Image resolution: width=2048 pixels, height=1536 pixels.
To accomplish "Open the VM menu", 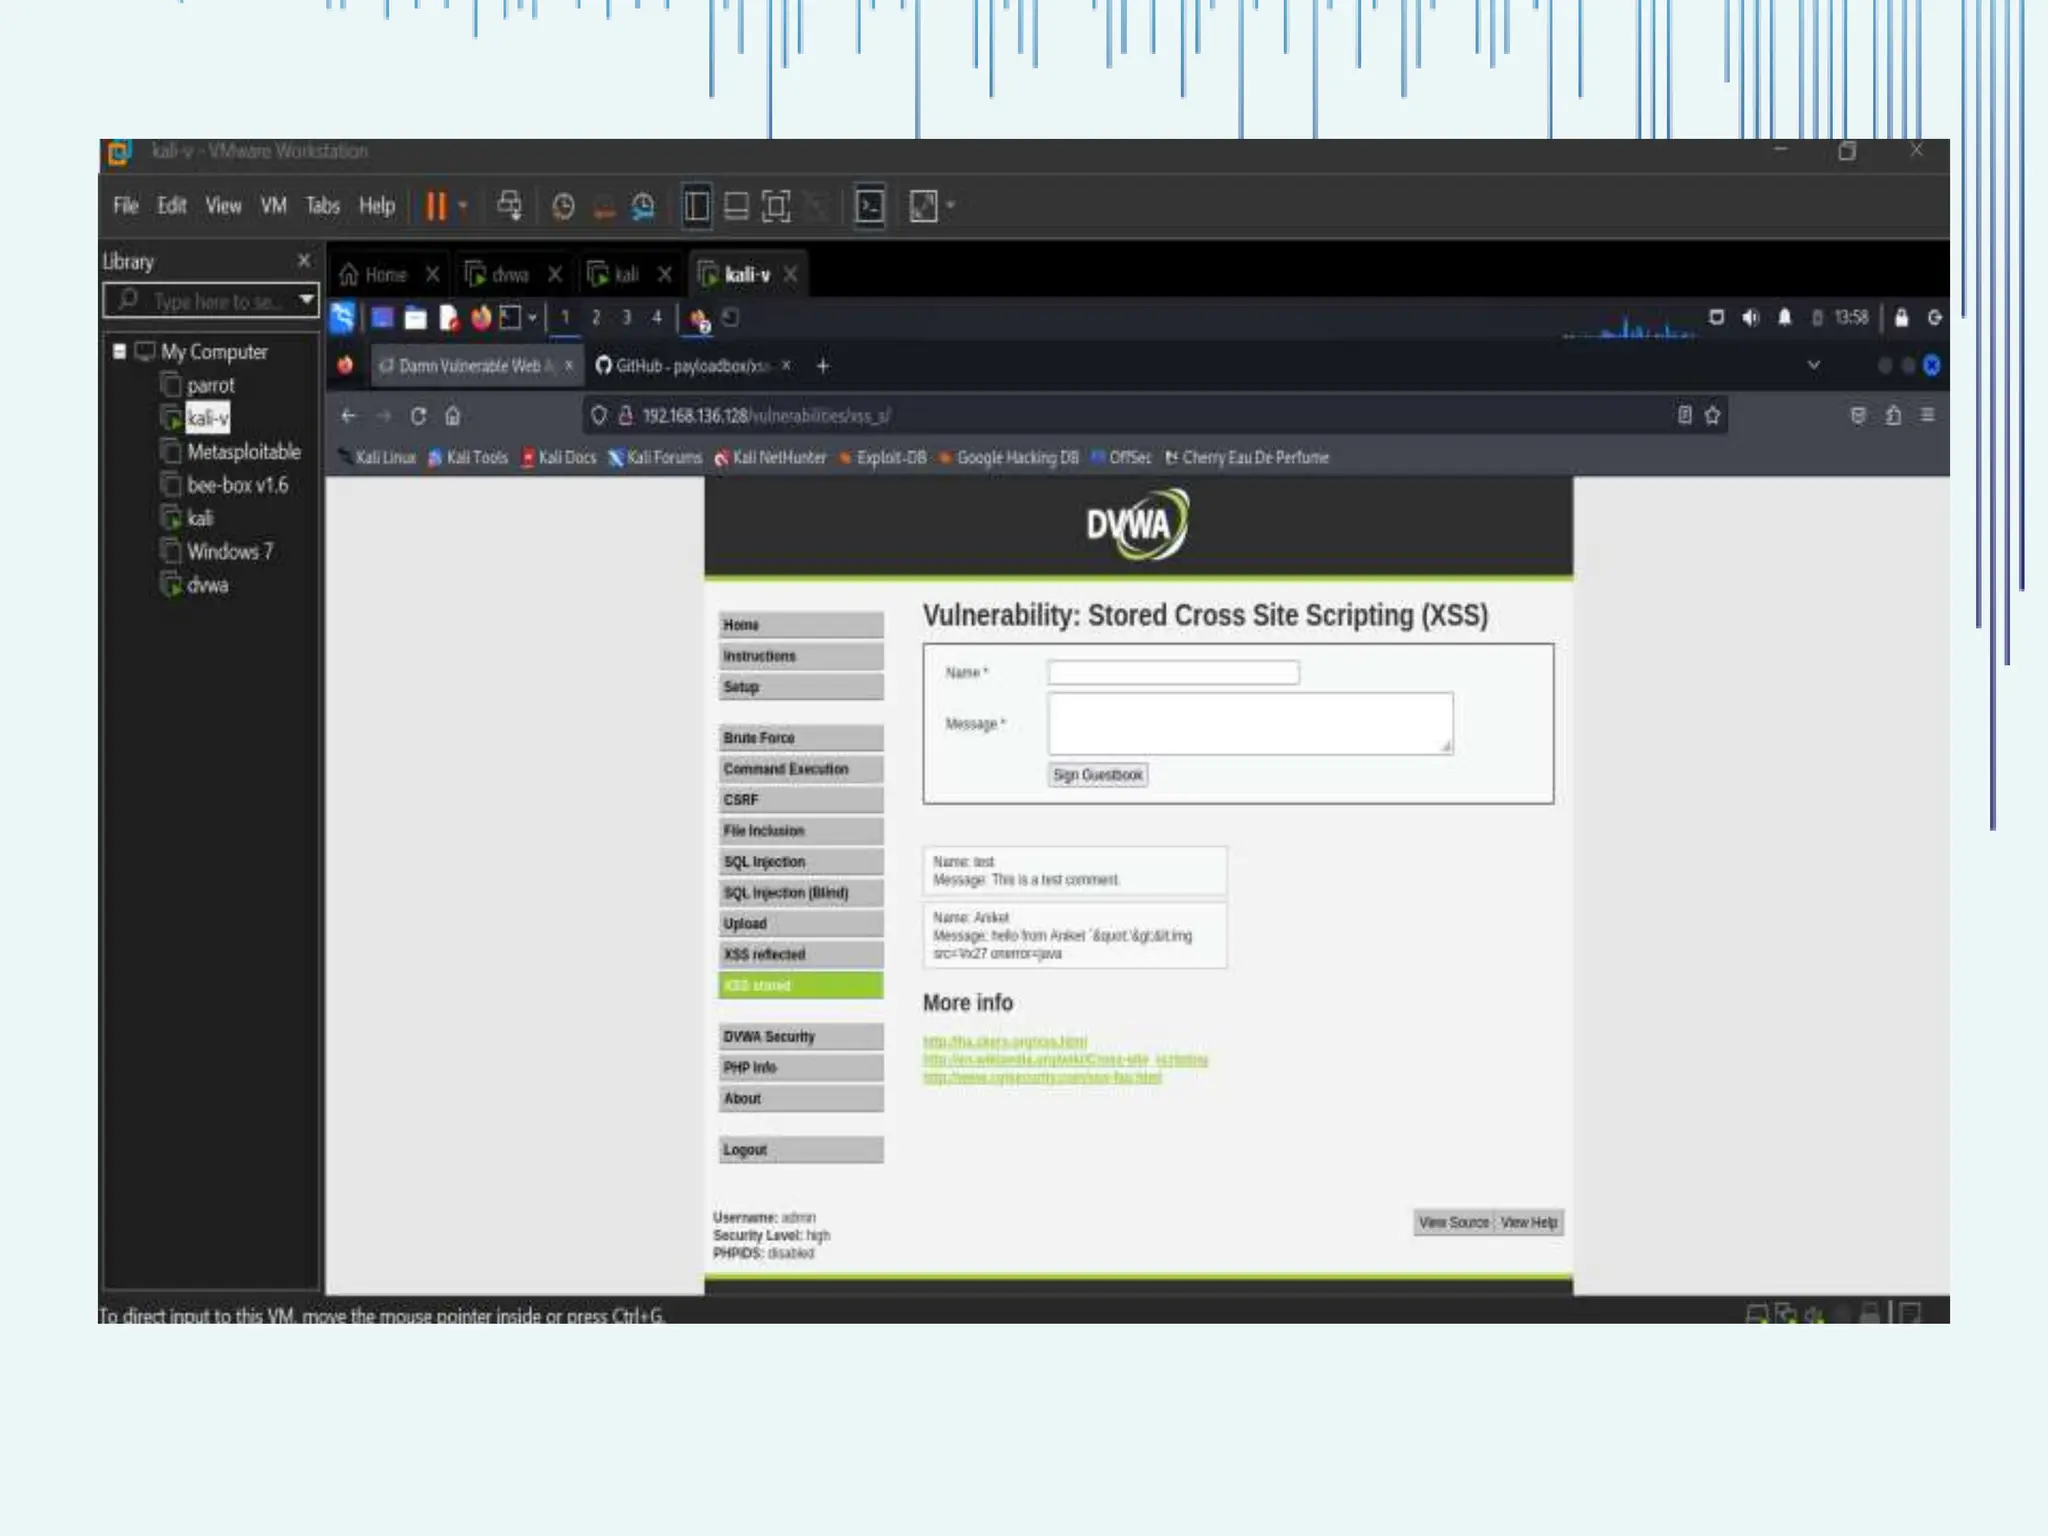I will tap(273, 206).
